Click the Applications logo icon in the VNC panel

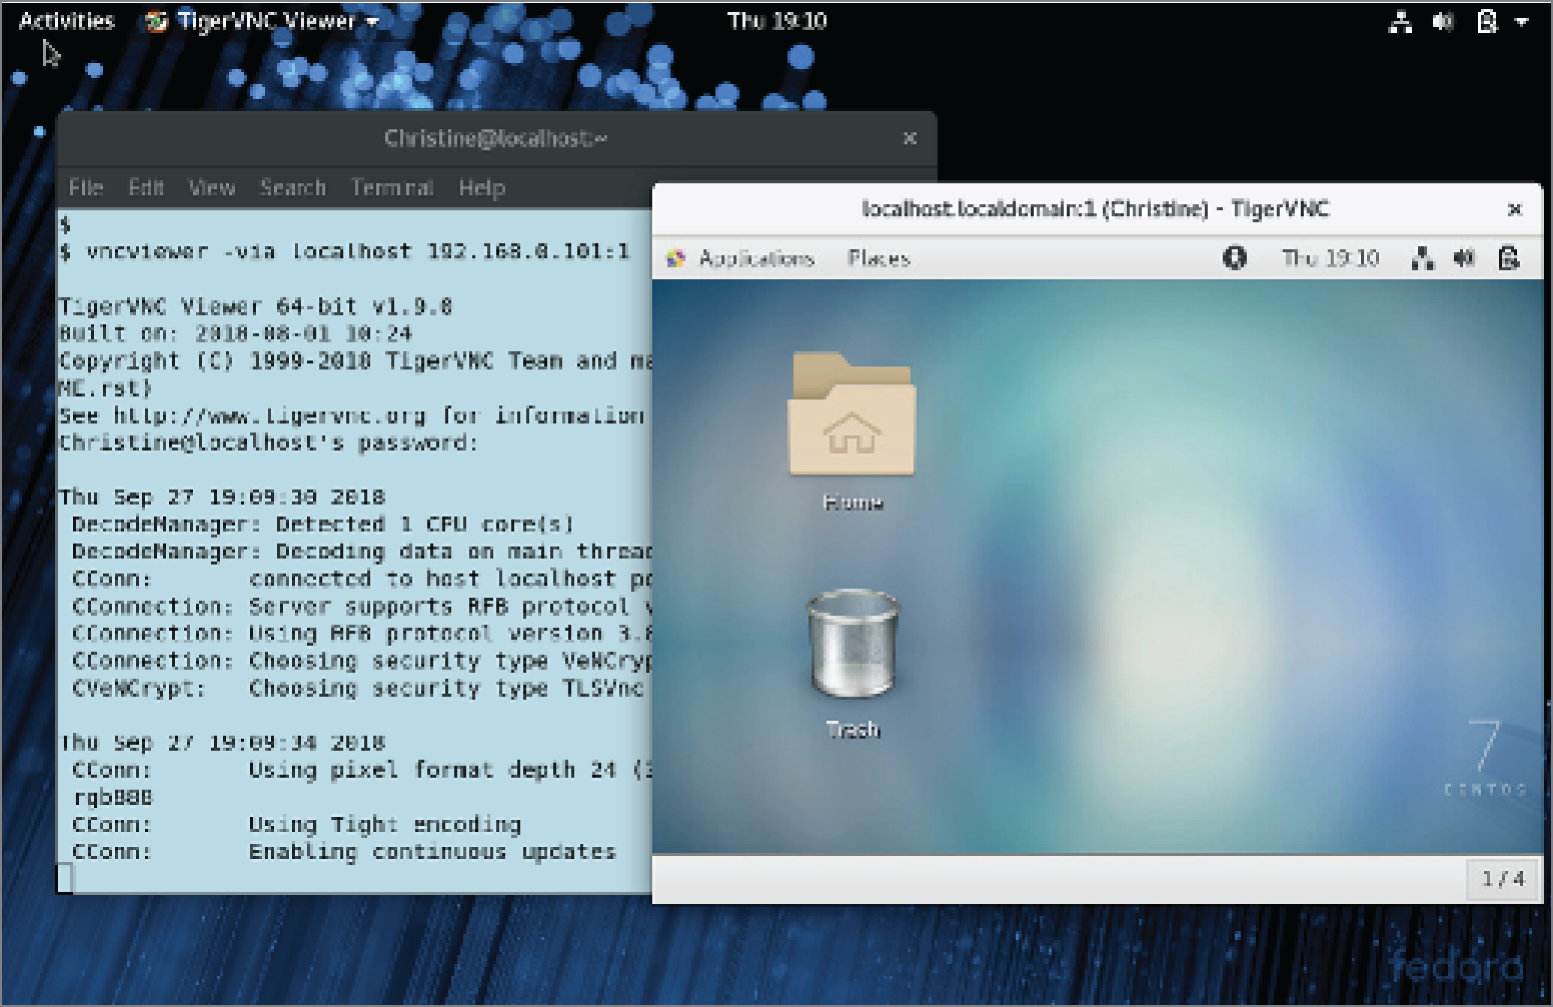(x=677, y=258)
